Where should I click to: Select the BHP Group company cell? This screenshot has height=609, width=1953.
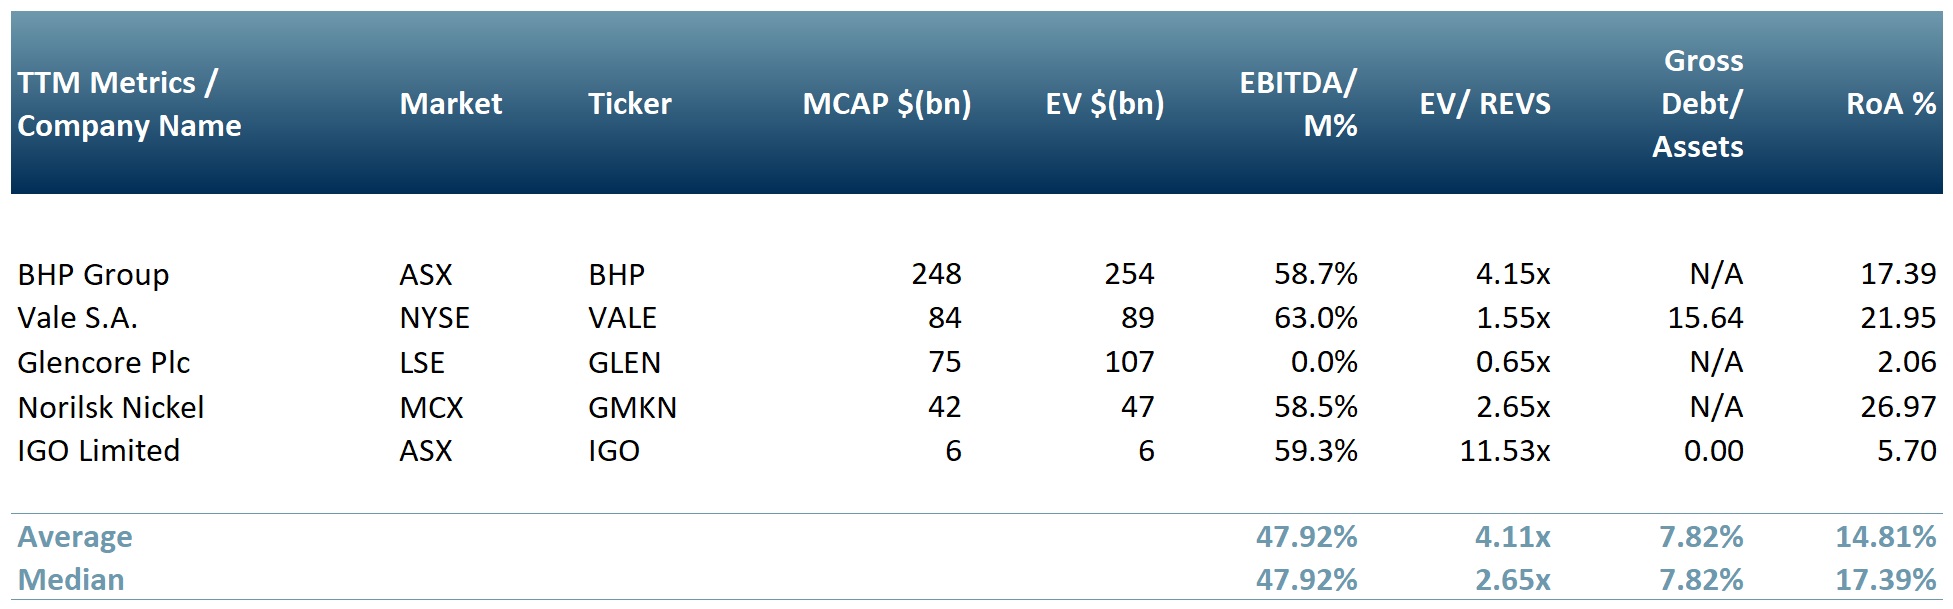click(93, 274)
